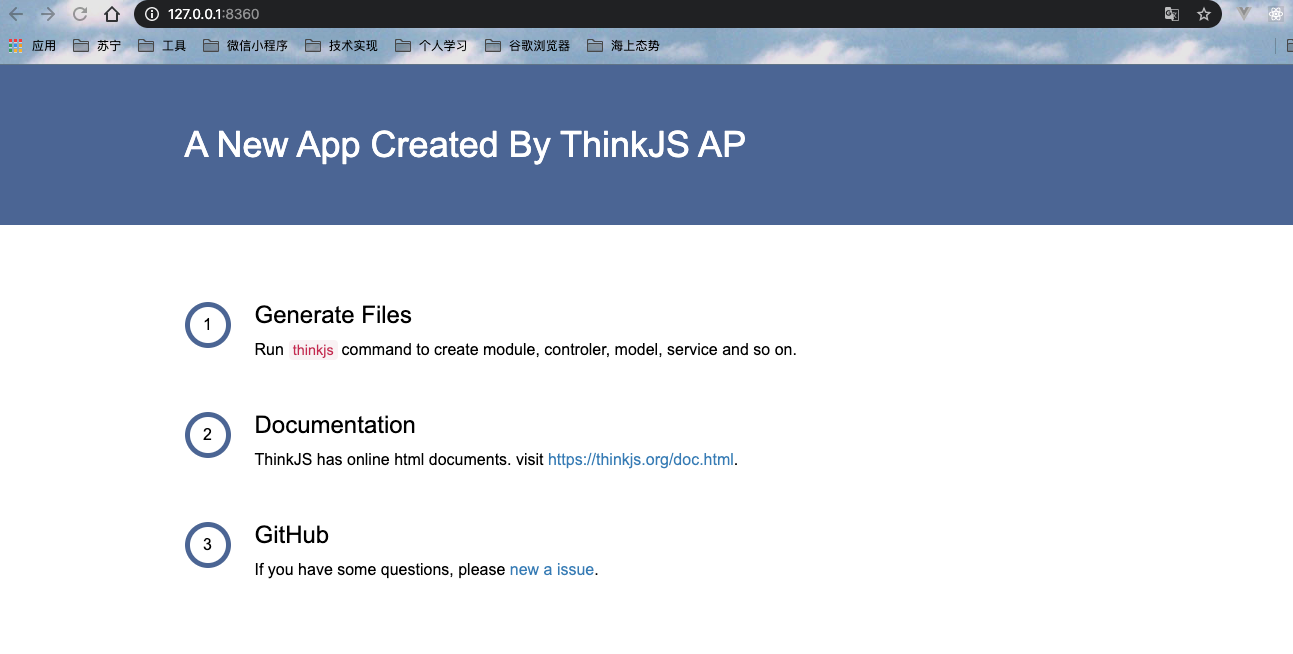Click "If you have some questions" text

[354, 570]
